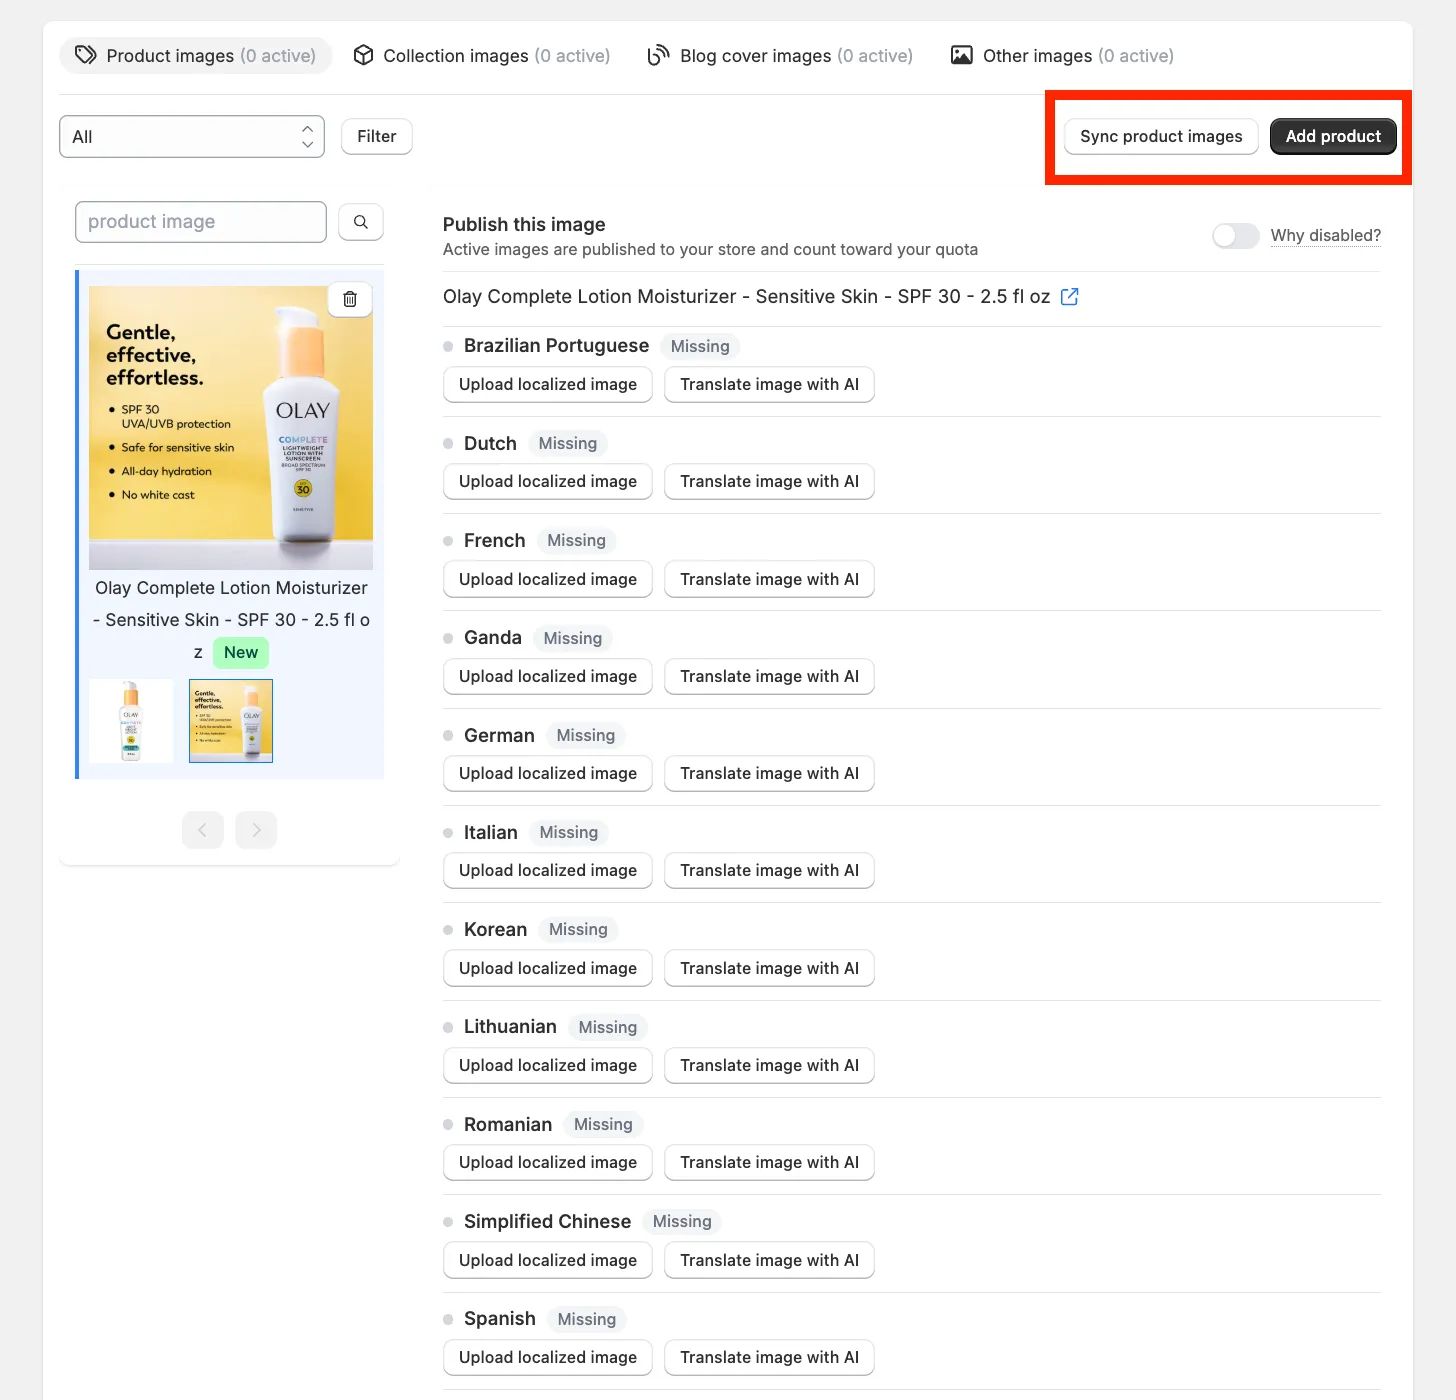Click the Add product button
This screenshot has width=1456, height=1400.
pos(1333,137)
